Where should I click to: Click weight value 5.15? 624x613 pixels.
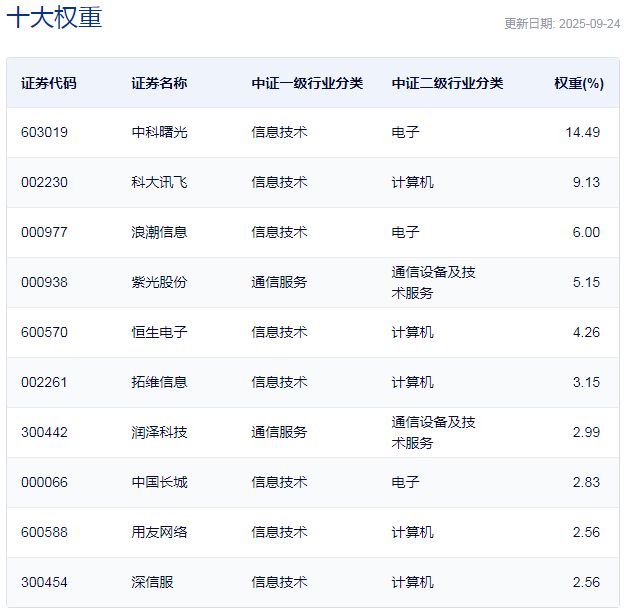586,282
